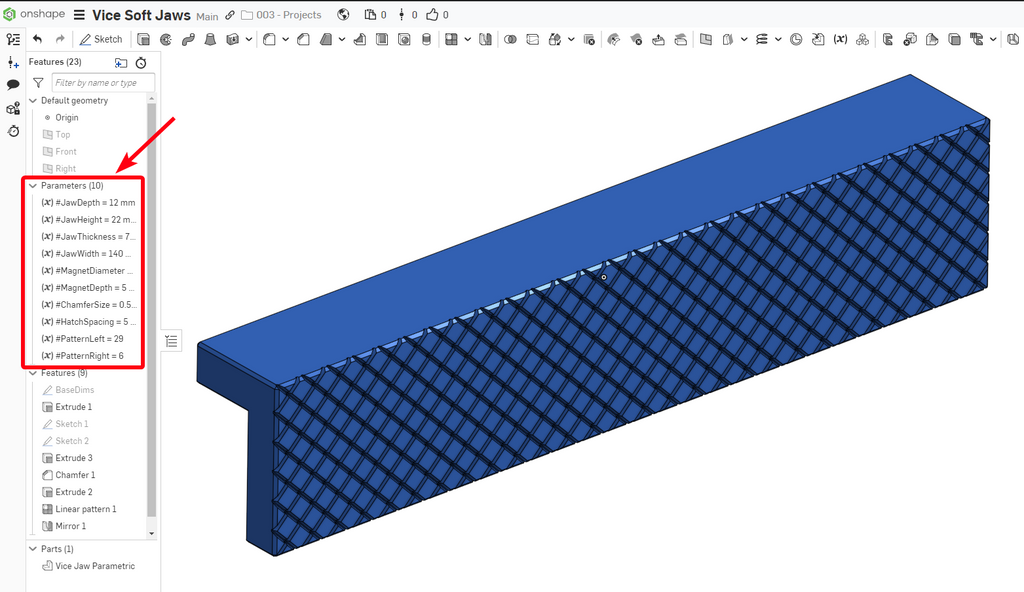Open the dropdown next to Transform tool
This screenshot has height=592, width=1024.
pos(571,39)
